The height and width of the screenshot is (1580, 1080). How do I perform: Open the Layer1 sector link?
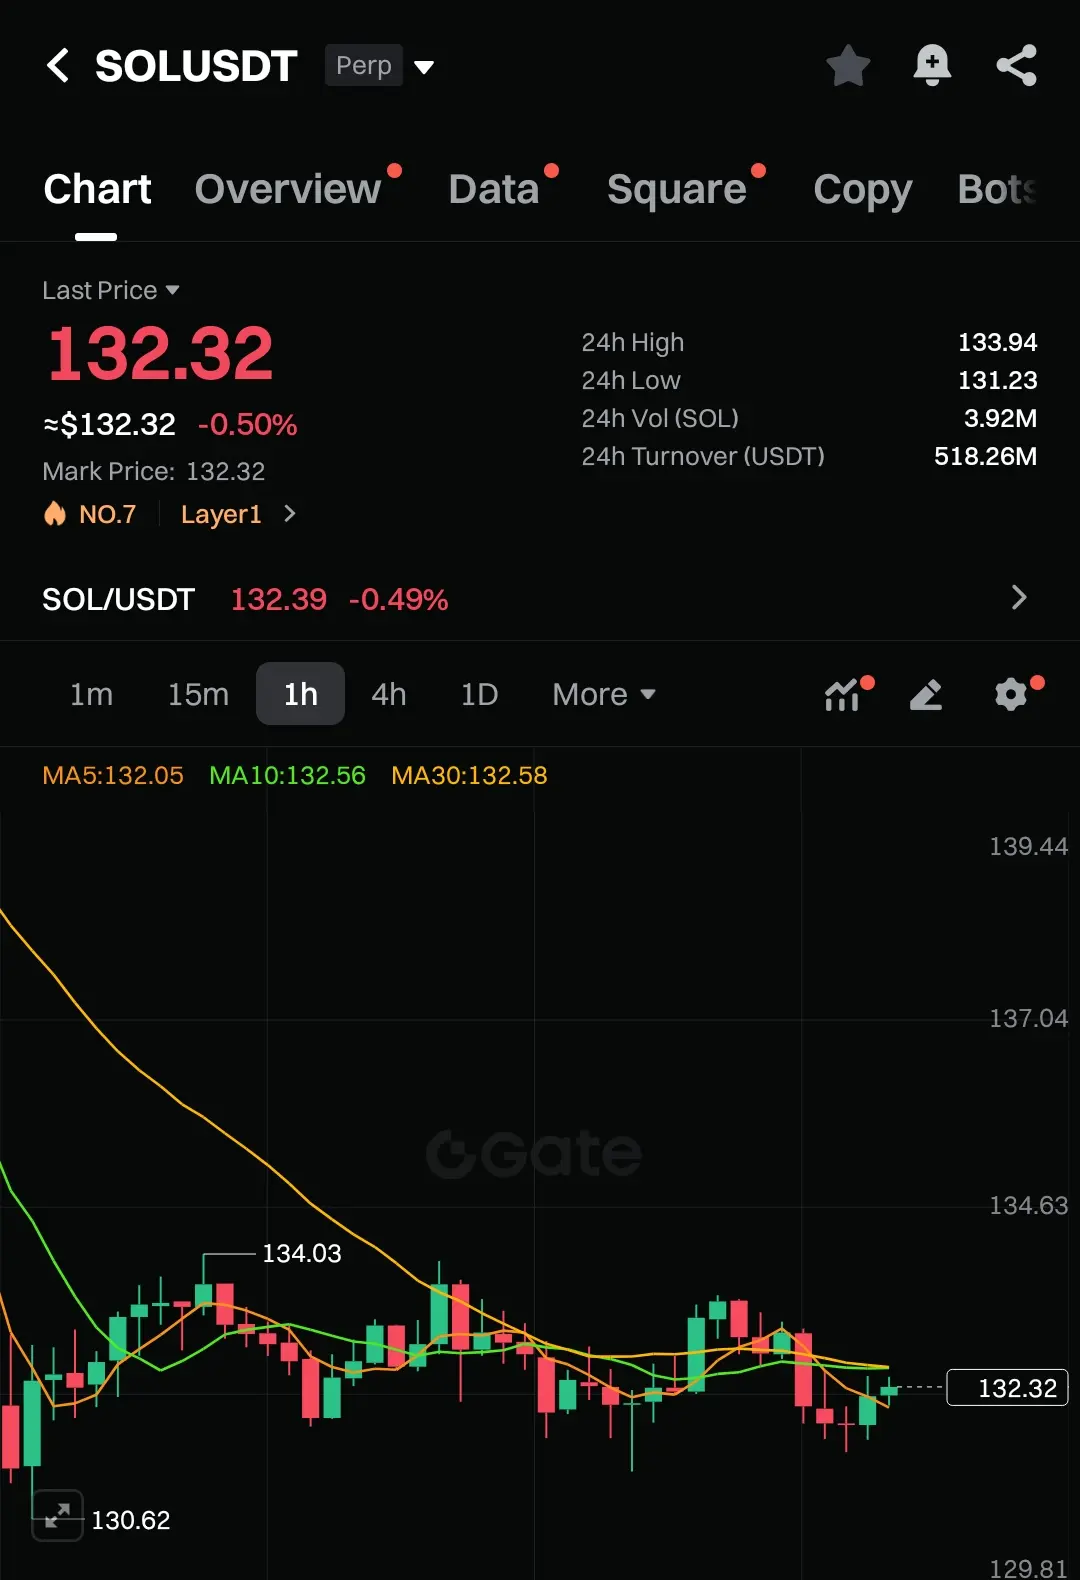coord(221,514)
